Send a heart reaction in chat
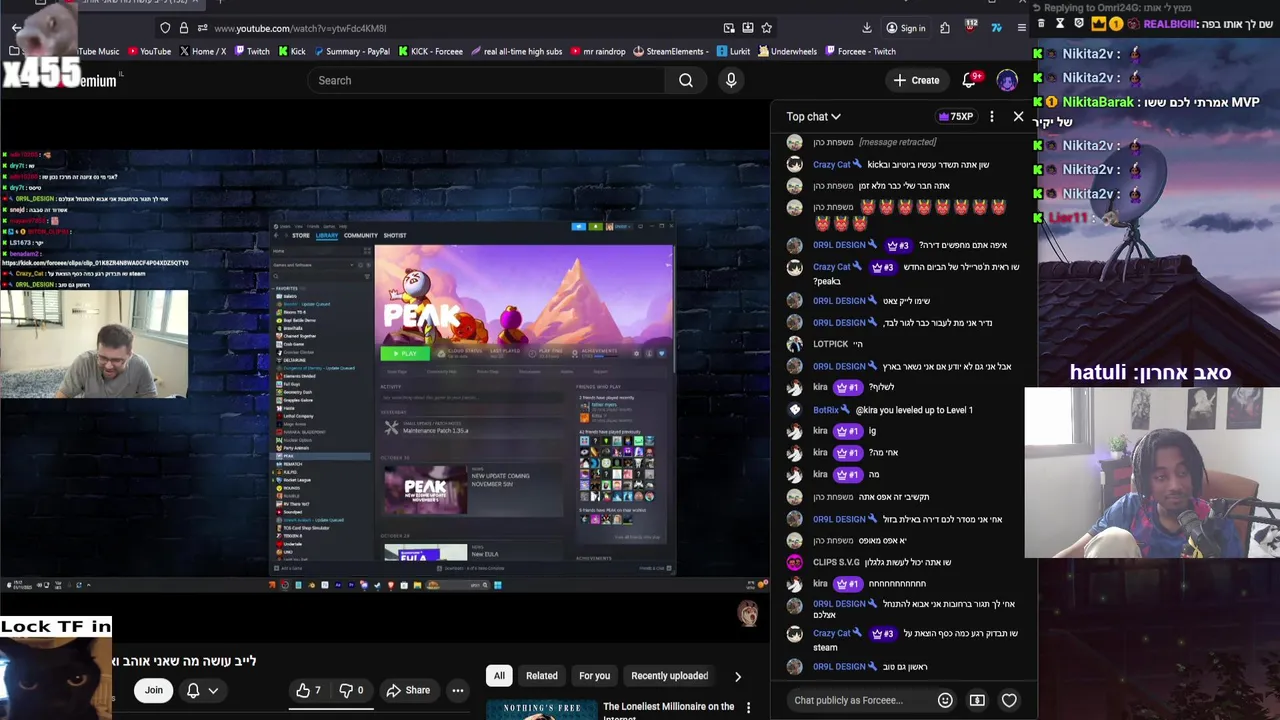 click(x=1009, y=700)
